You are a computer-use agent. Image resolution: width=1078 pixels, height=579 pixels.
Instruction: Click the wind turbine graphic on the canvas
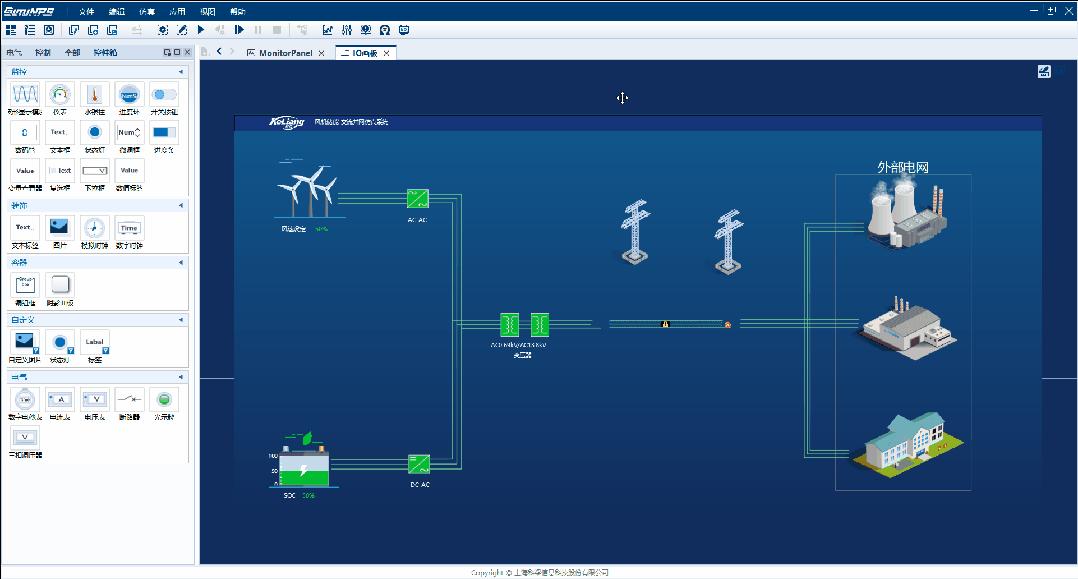[310, 195]
